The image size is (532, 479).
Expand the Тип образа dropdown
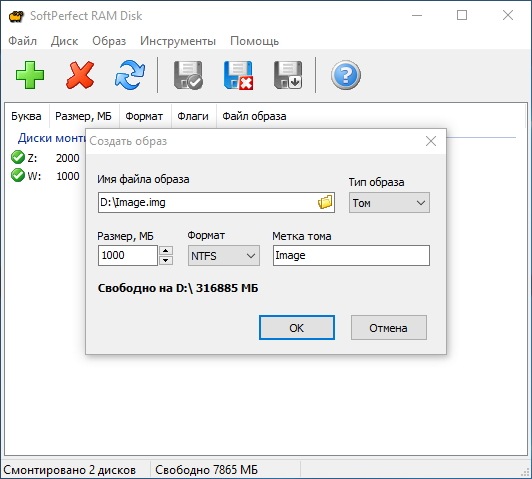[x=389, y=203]
